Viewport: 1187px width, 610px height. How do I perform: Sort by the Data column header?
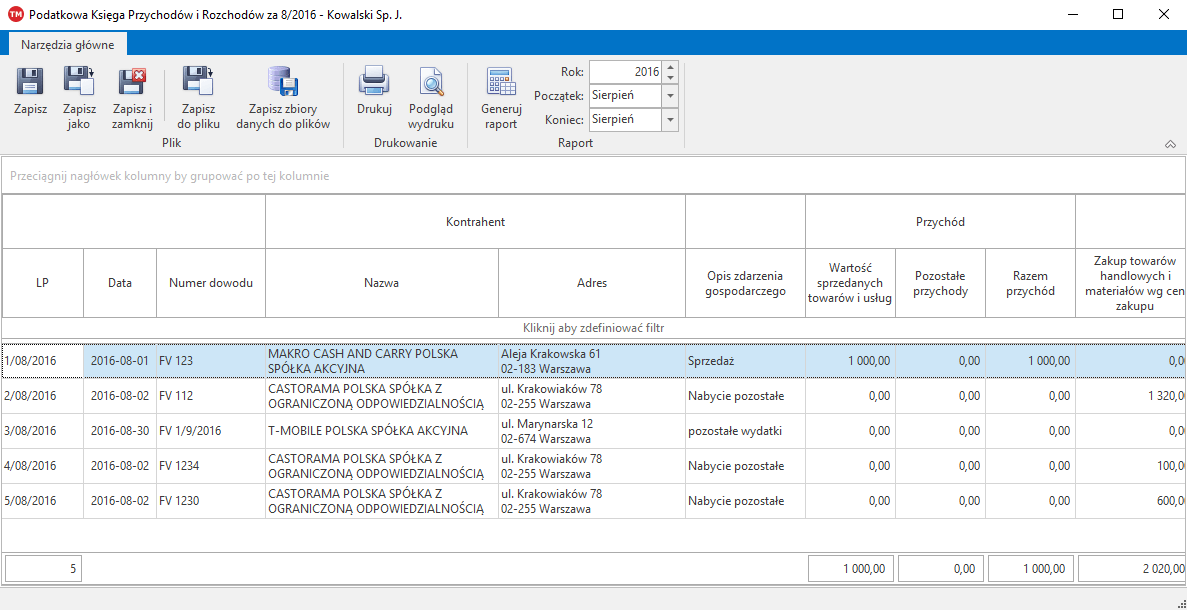coord(120,283)
